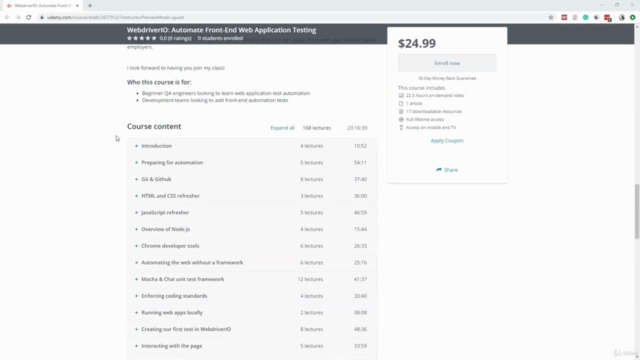Expand the Enforcing coding standards section
640x360 pixels.
tap(252, 296)
